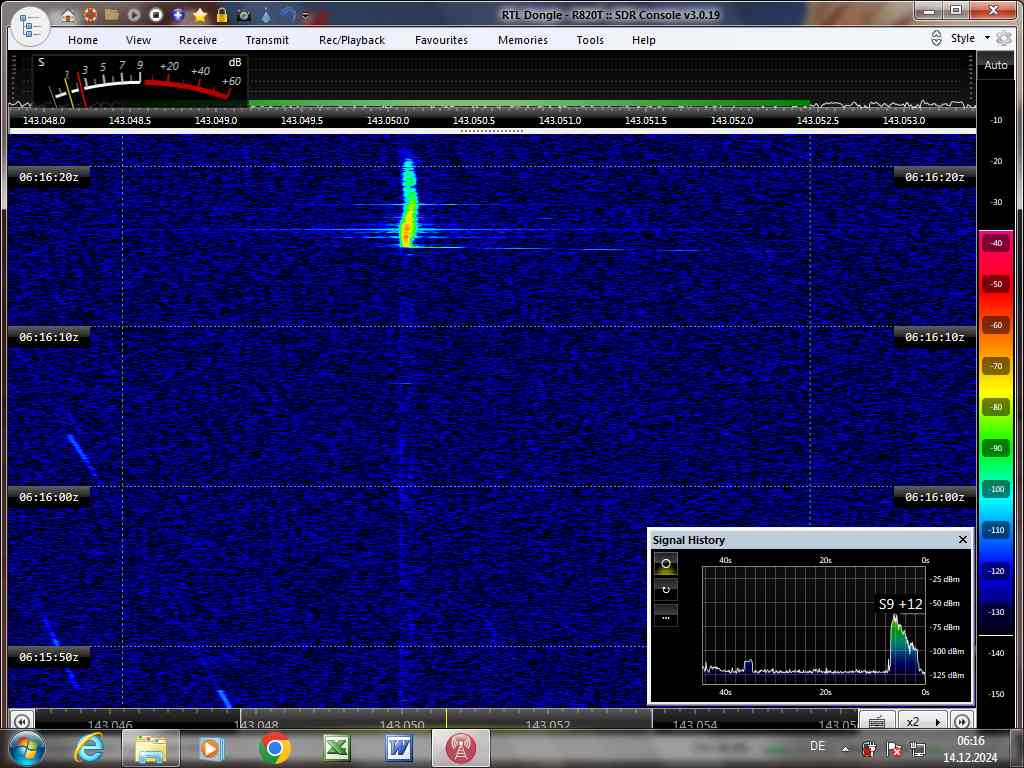Click the stop icon in quick access toolbar
The width and height of the screenshot is (1024, 768).
pyautogui.click(x=156, y=14)
